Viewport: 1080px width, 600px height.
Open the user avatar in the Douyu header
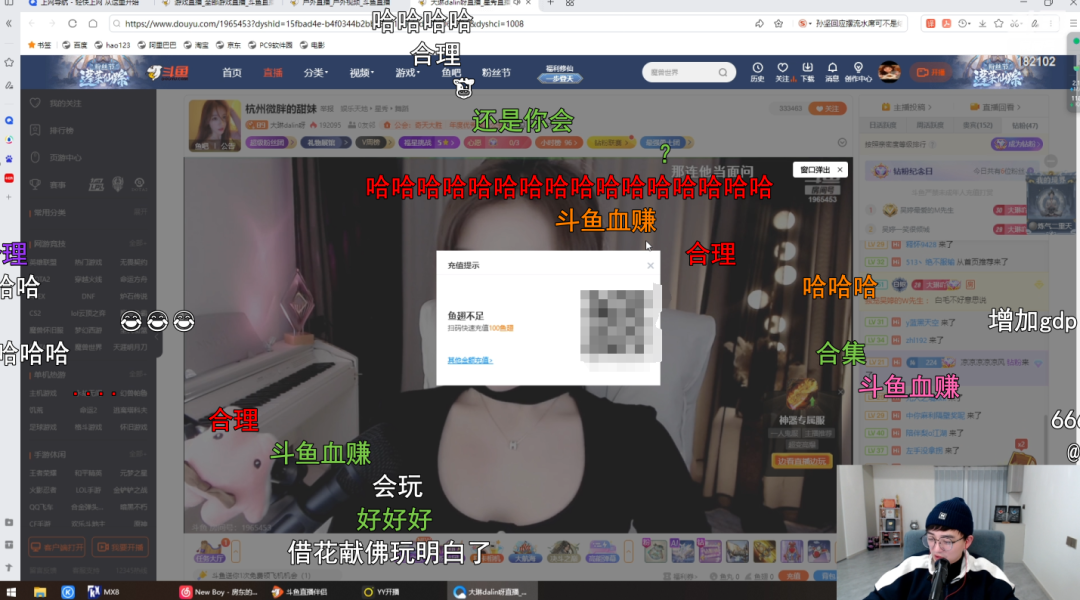[889, 72]
